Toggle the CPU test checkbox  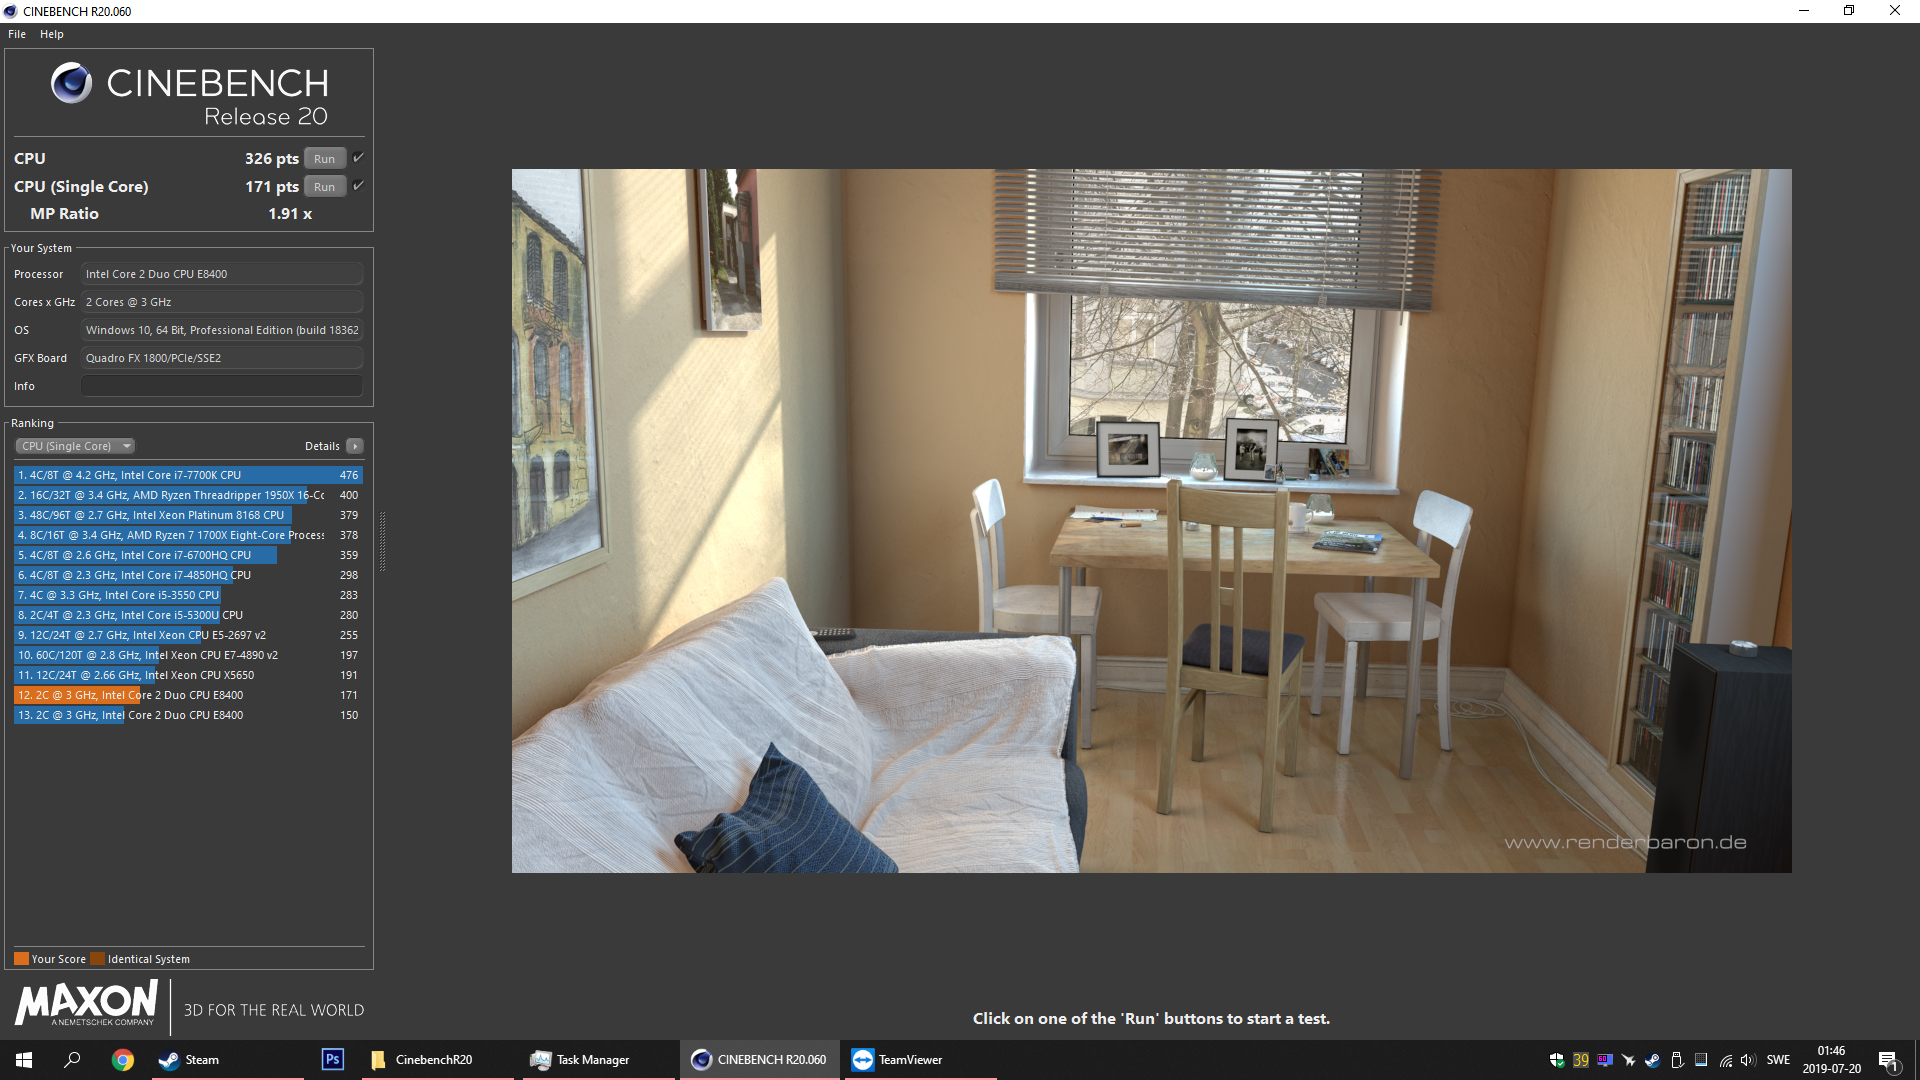[x=358, y=158]
